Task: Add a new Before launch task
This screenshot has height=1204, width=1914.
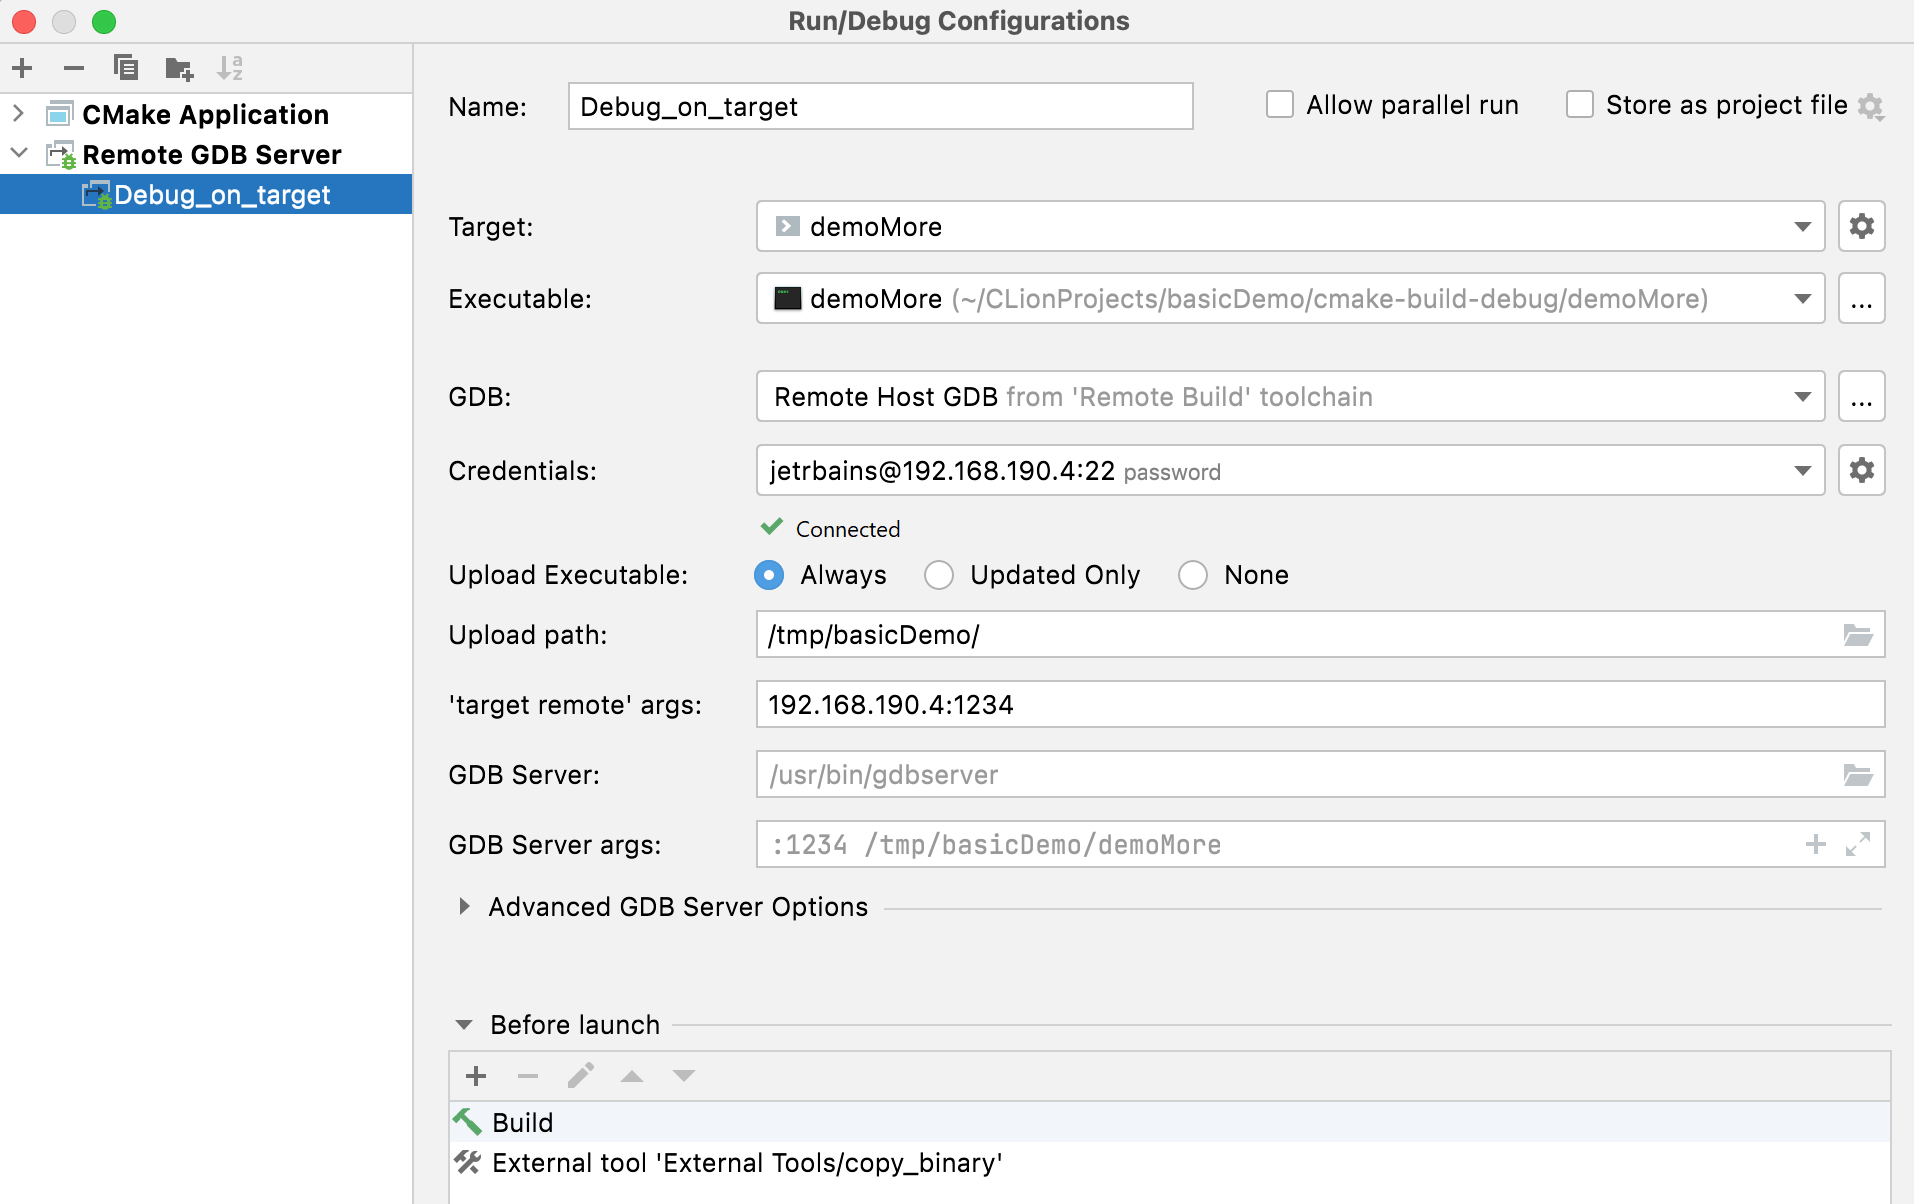Action: (x=476, y=1075)
